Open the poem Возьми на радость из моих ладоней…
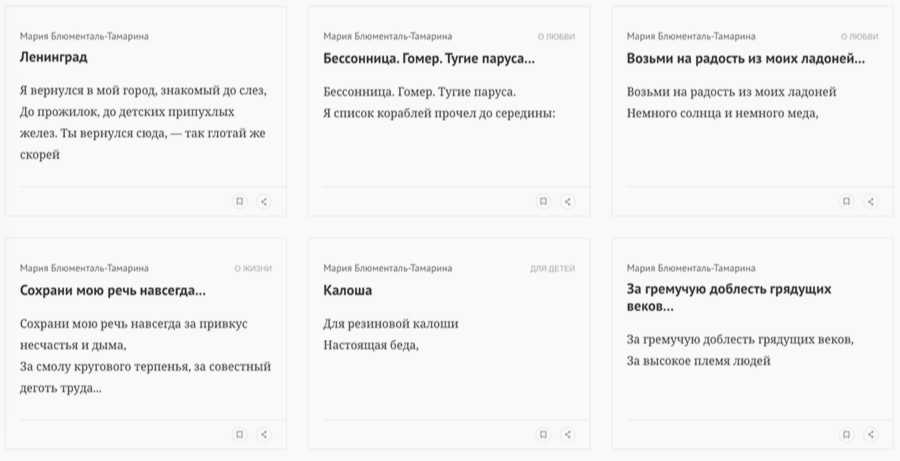 [746, 59]
